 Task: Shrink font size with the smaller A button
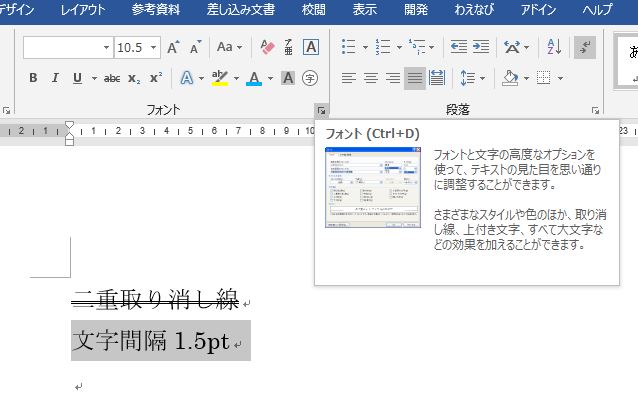(196, 47)
